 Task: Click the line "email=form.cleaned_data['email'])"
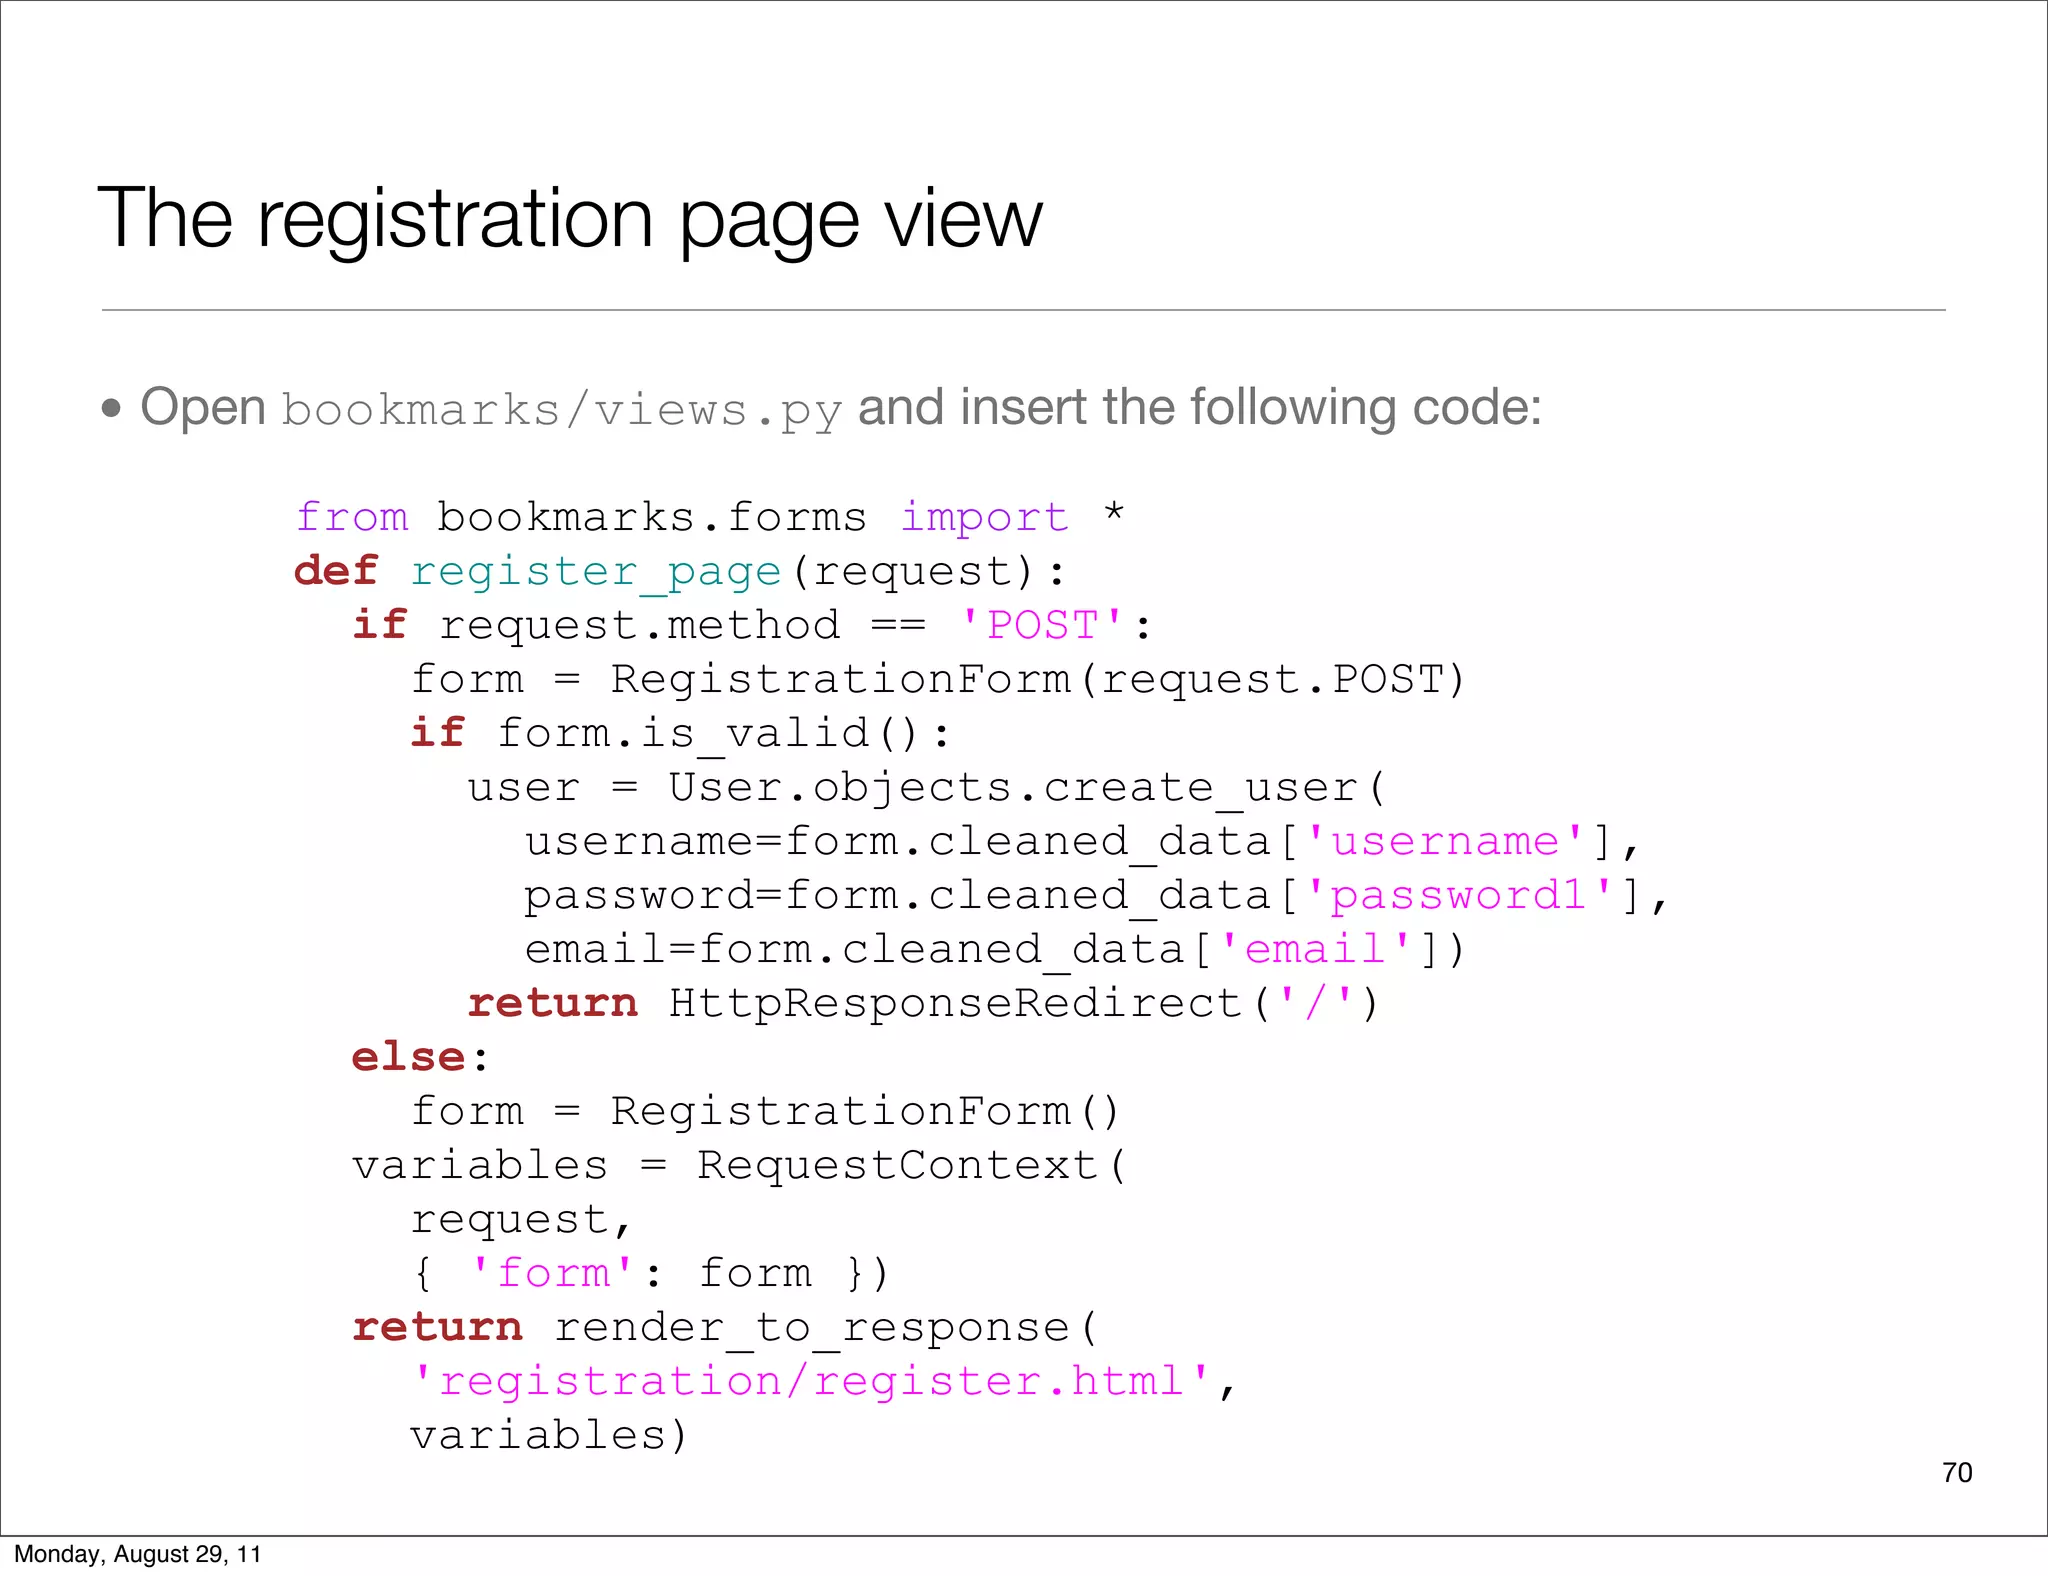[x=995, y=950]
